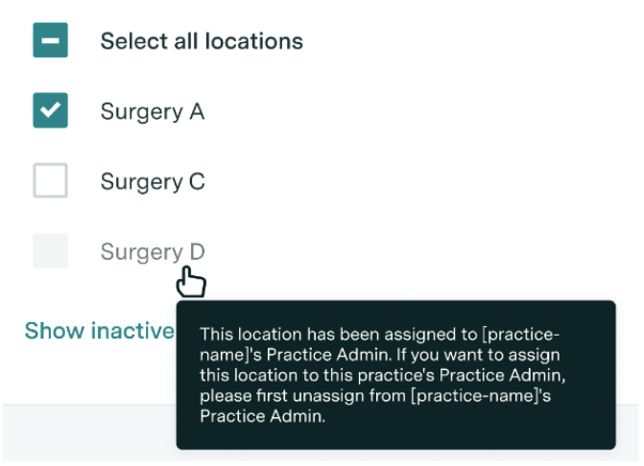The width and height of the screenshot is (644, 466).
Task: Click the white checkmark icon beside Surgery A
Action: pyautogui.click(x=50, y=111)
